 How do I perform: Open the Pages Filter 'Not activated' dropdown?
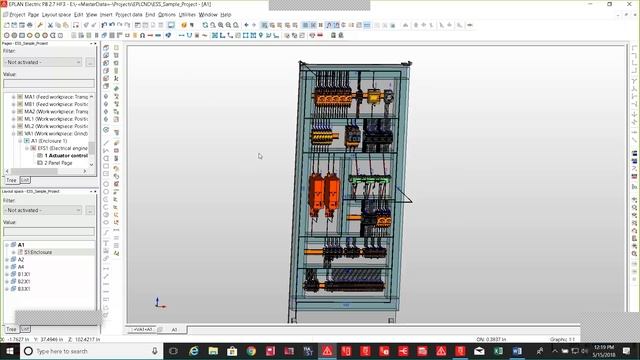(42, 62)
